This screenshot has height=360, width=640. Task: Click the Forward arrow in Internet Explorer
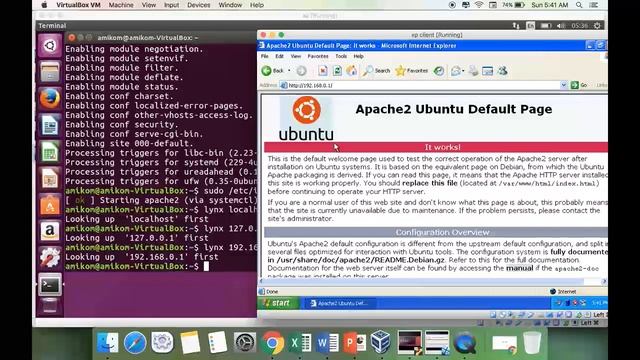pyautogui.click(x=301, y=71)
